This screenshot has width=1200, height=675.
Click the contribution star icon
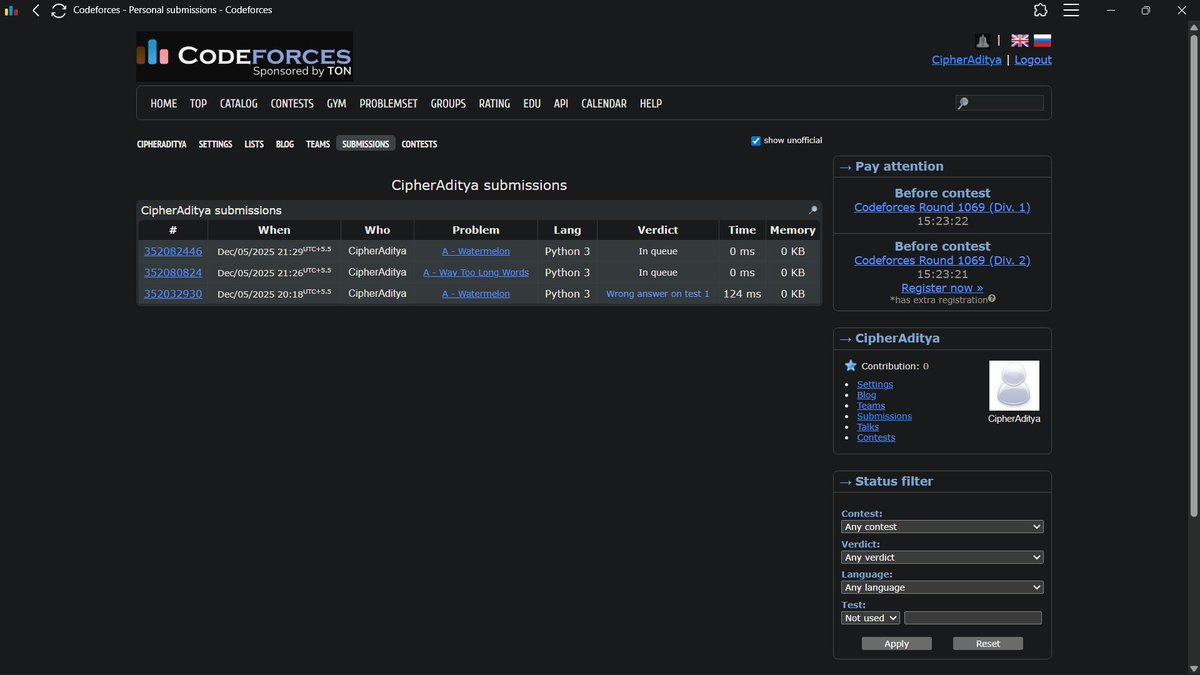point(850,366)
